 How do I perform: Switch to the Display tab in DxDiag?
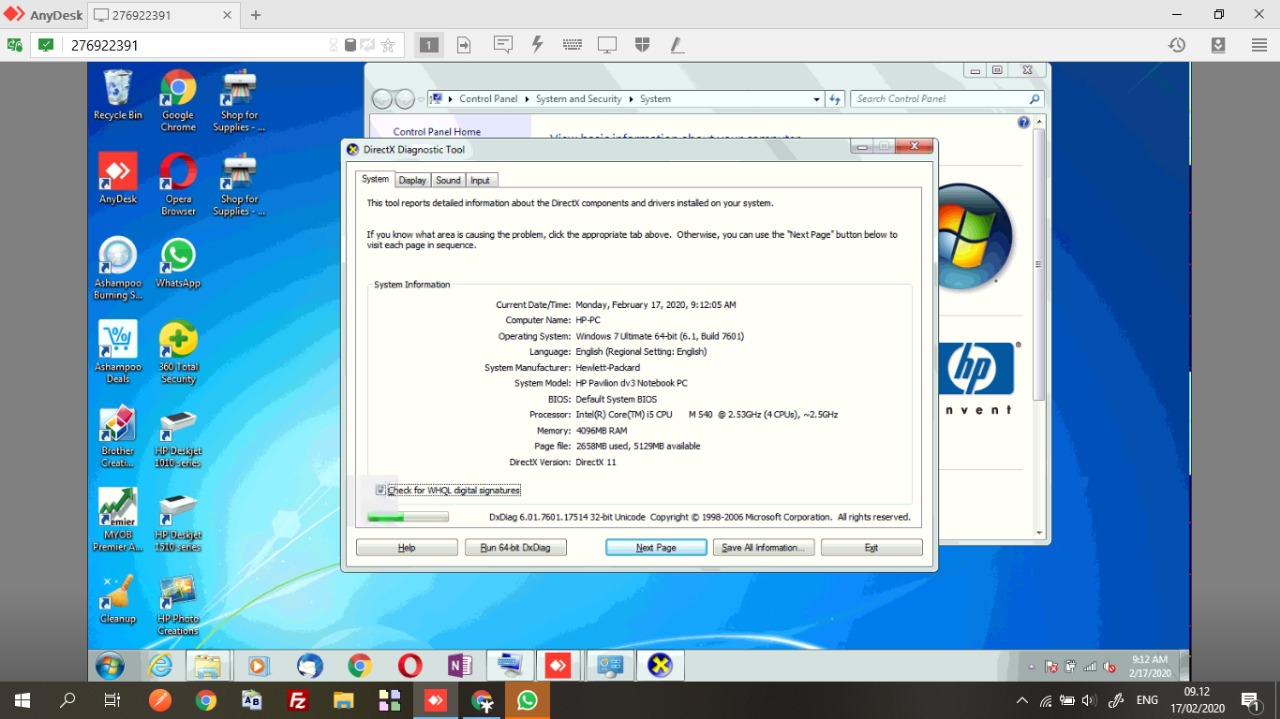tap(412, 180)
